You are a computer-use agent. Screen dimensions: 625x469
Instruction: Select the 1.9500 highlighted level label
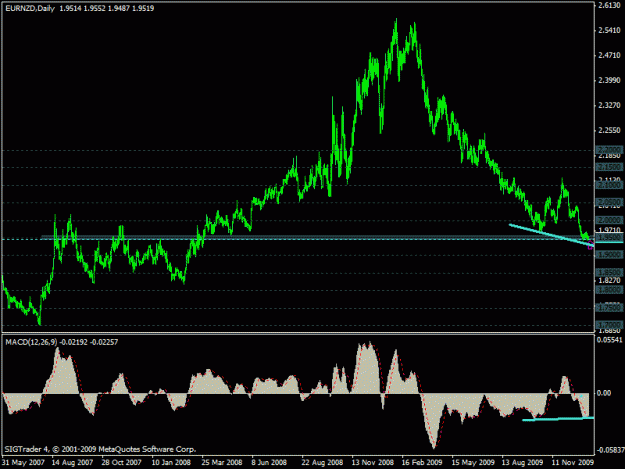pyautogui.click(x=609, y=238)
